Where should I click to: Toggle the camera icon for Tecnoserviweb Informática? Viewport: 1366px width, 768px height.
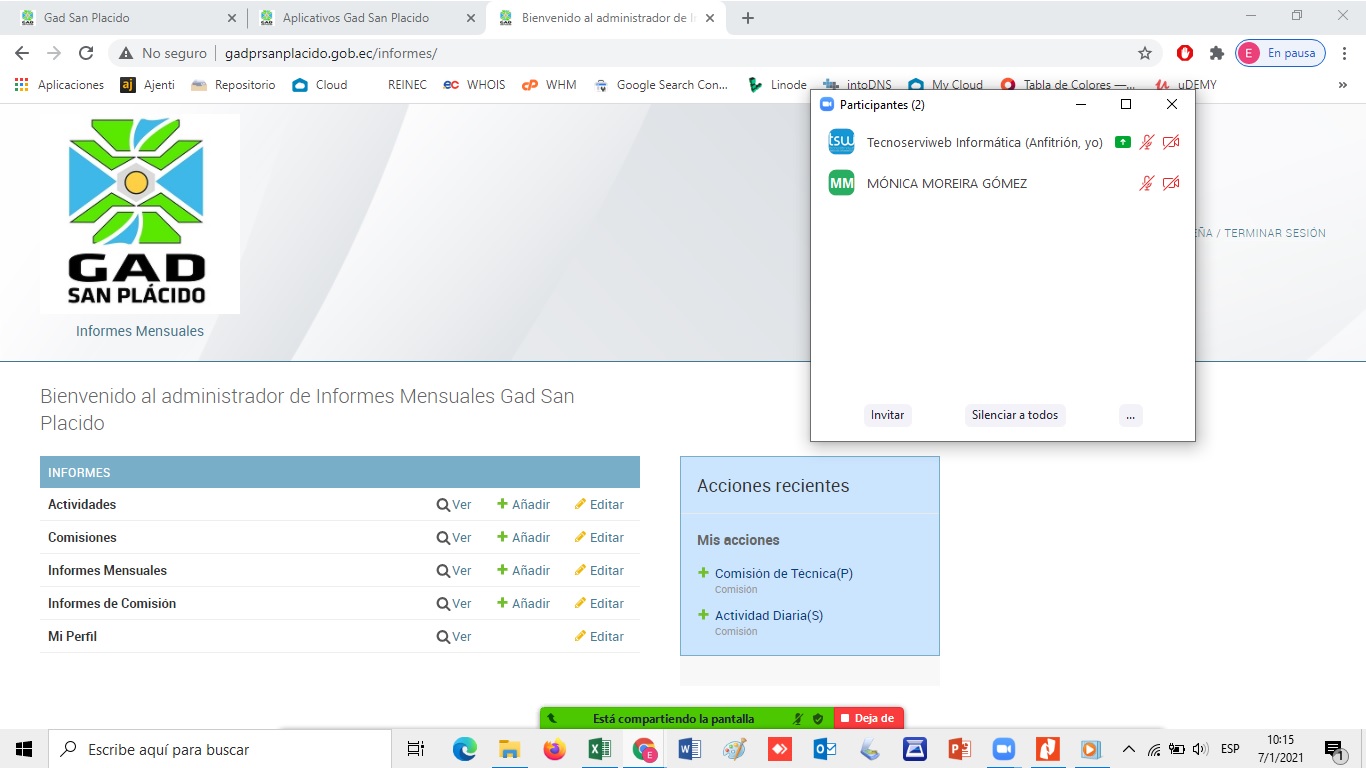(1171, 142)
